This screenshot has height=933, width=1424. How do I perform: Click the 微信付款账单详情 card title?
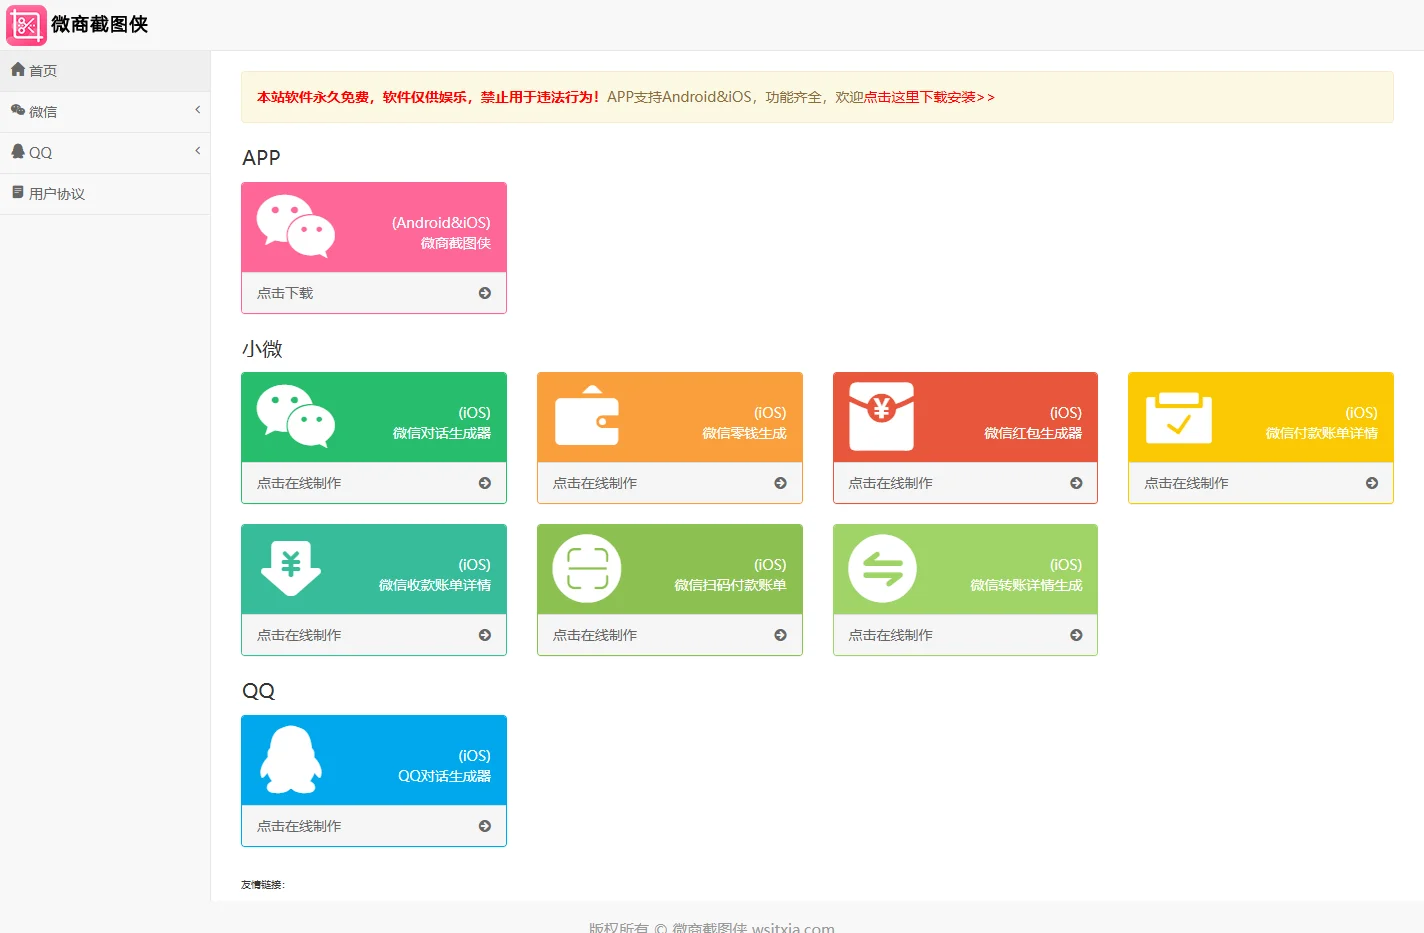pyautogui.click(x=1321, y=433)
